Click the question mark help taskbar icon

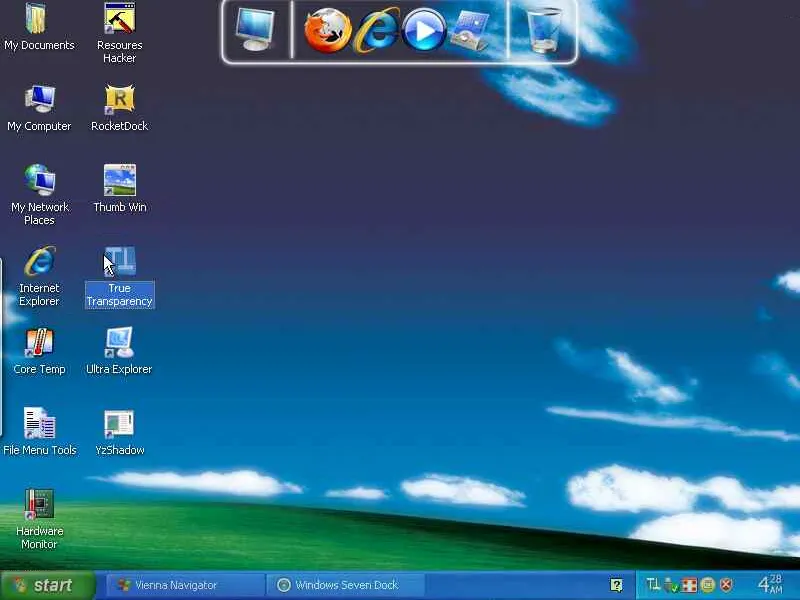[616, 585]
